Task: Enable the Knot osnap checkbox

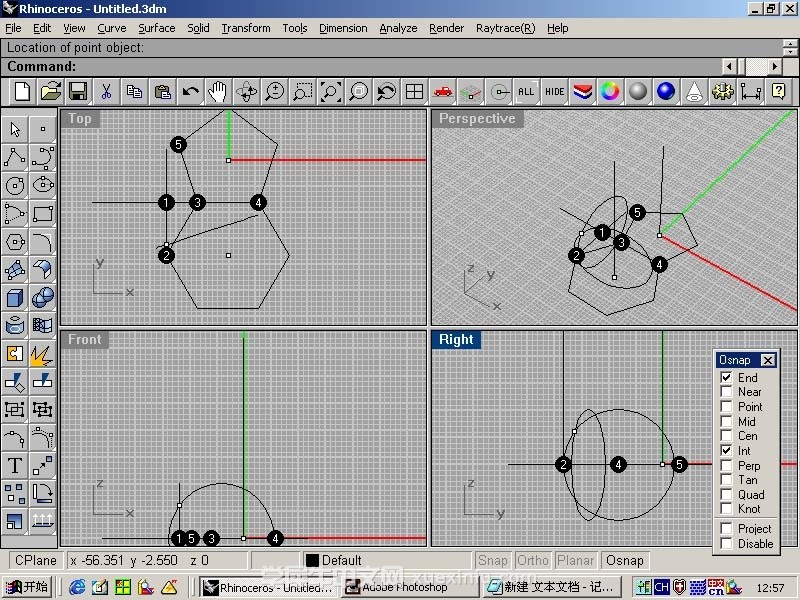Action: [727, 509]
